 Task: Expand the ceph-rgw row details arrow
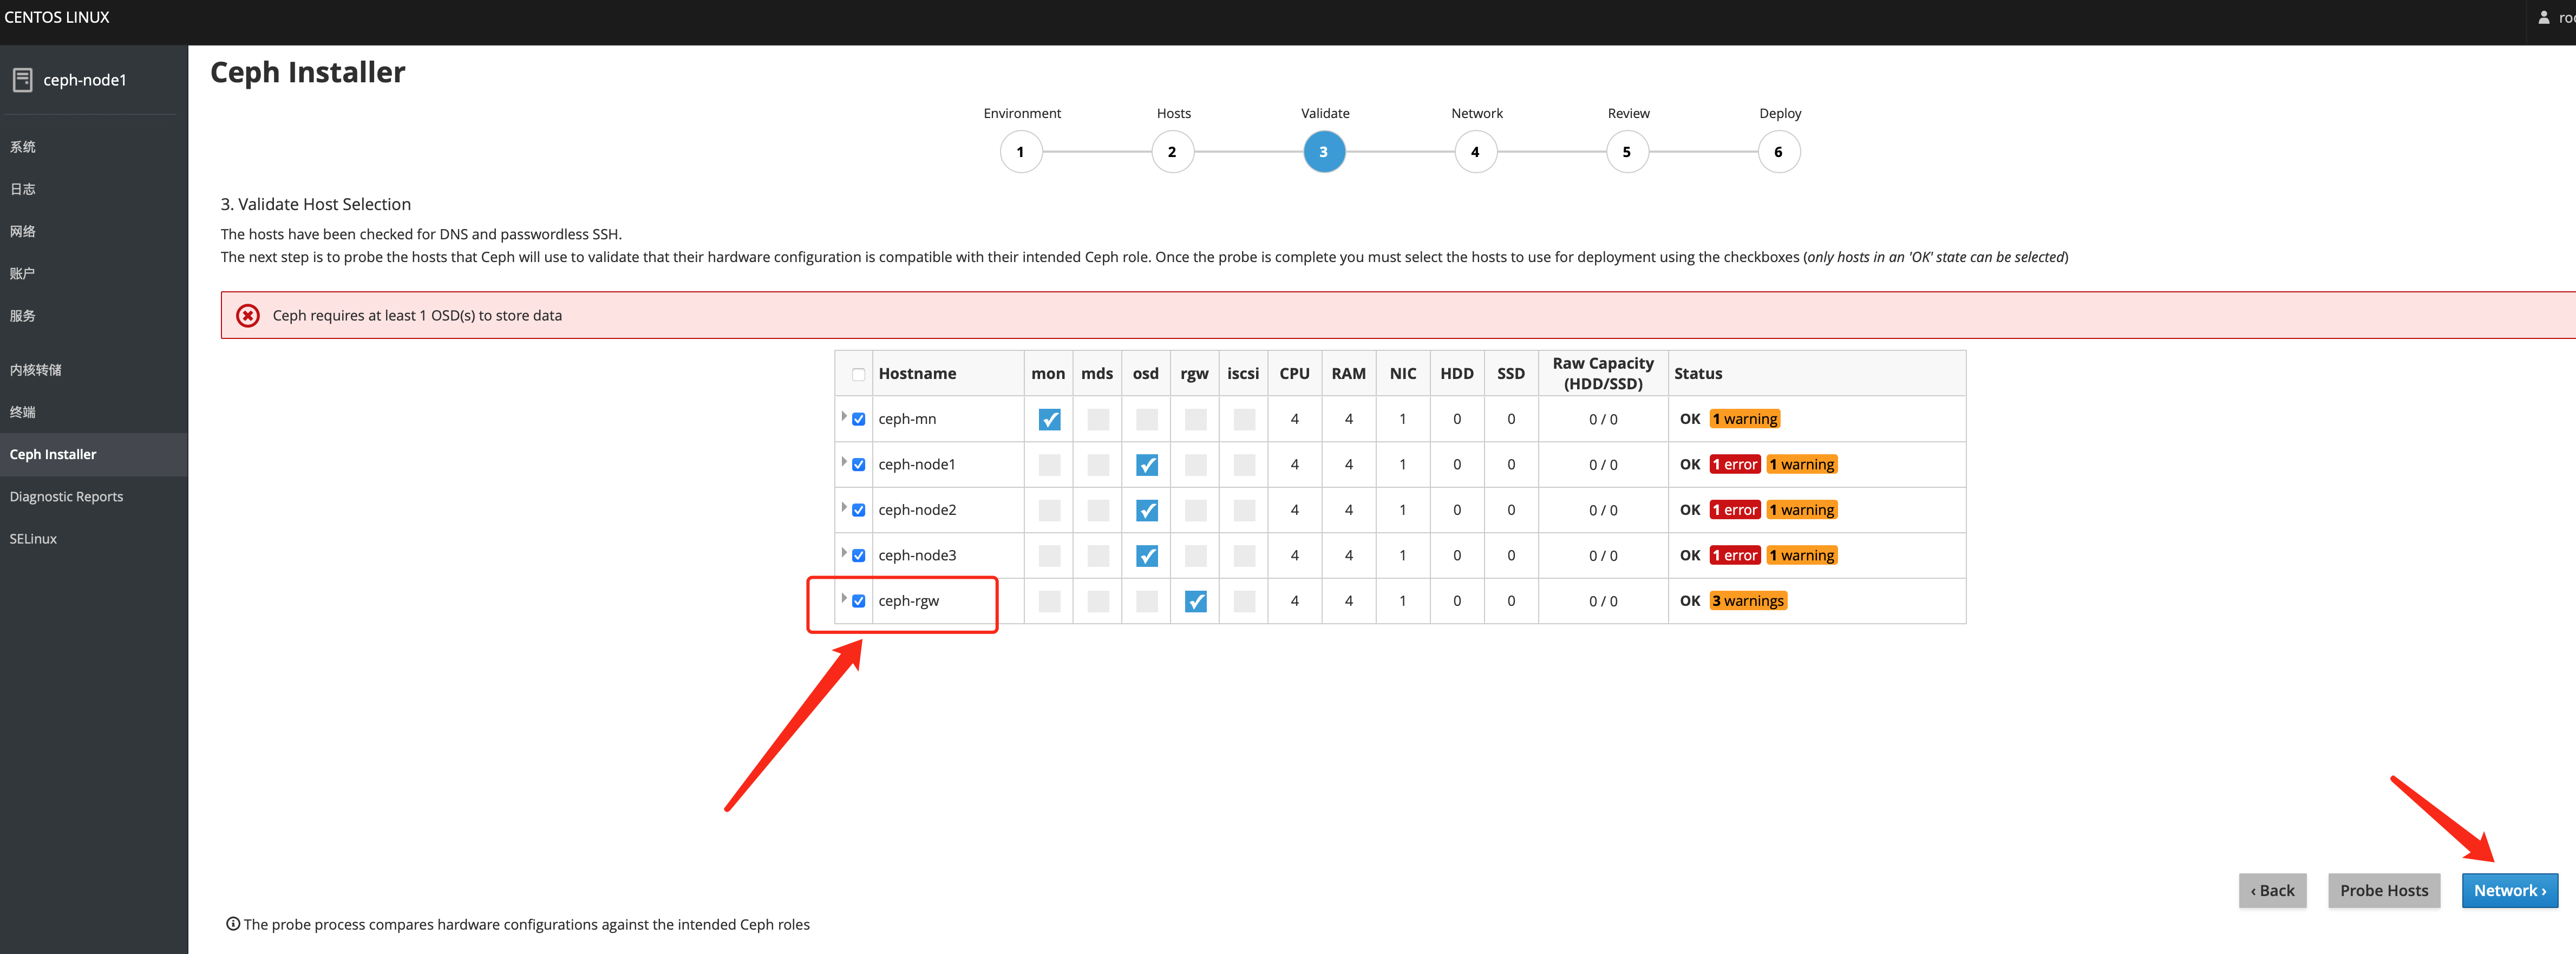844,599
